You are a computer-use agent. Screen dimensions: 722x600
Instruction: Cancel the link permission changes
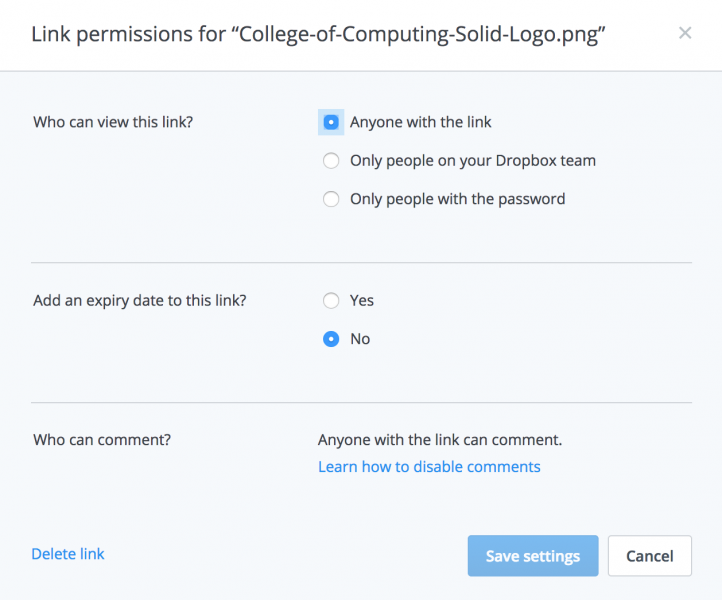click(x=649, y=556)
